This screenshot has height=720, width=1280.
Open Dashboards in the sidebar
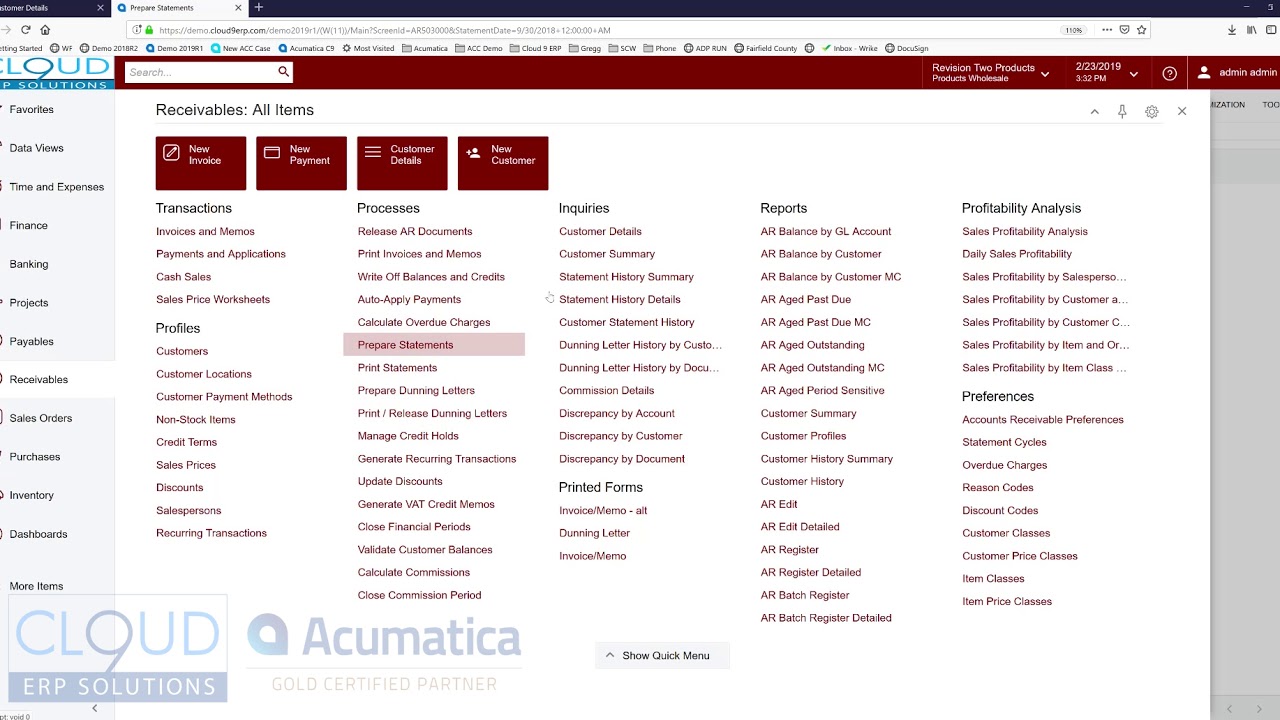click(38, 534)
